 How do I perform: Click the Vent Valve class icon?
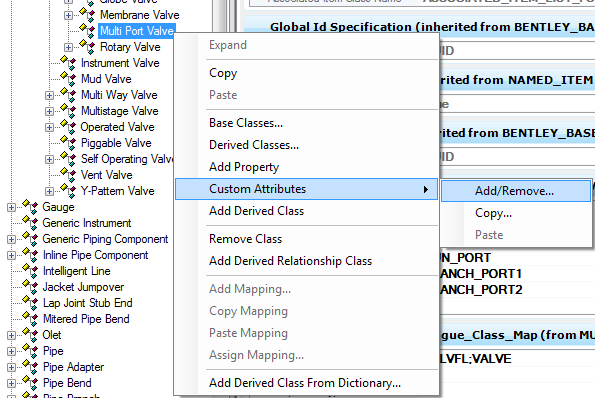coord(68,175)
